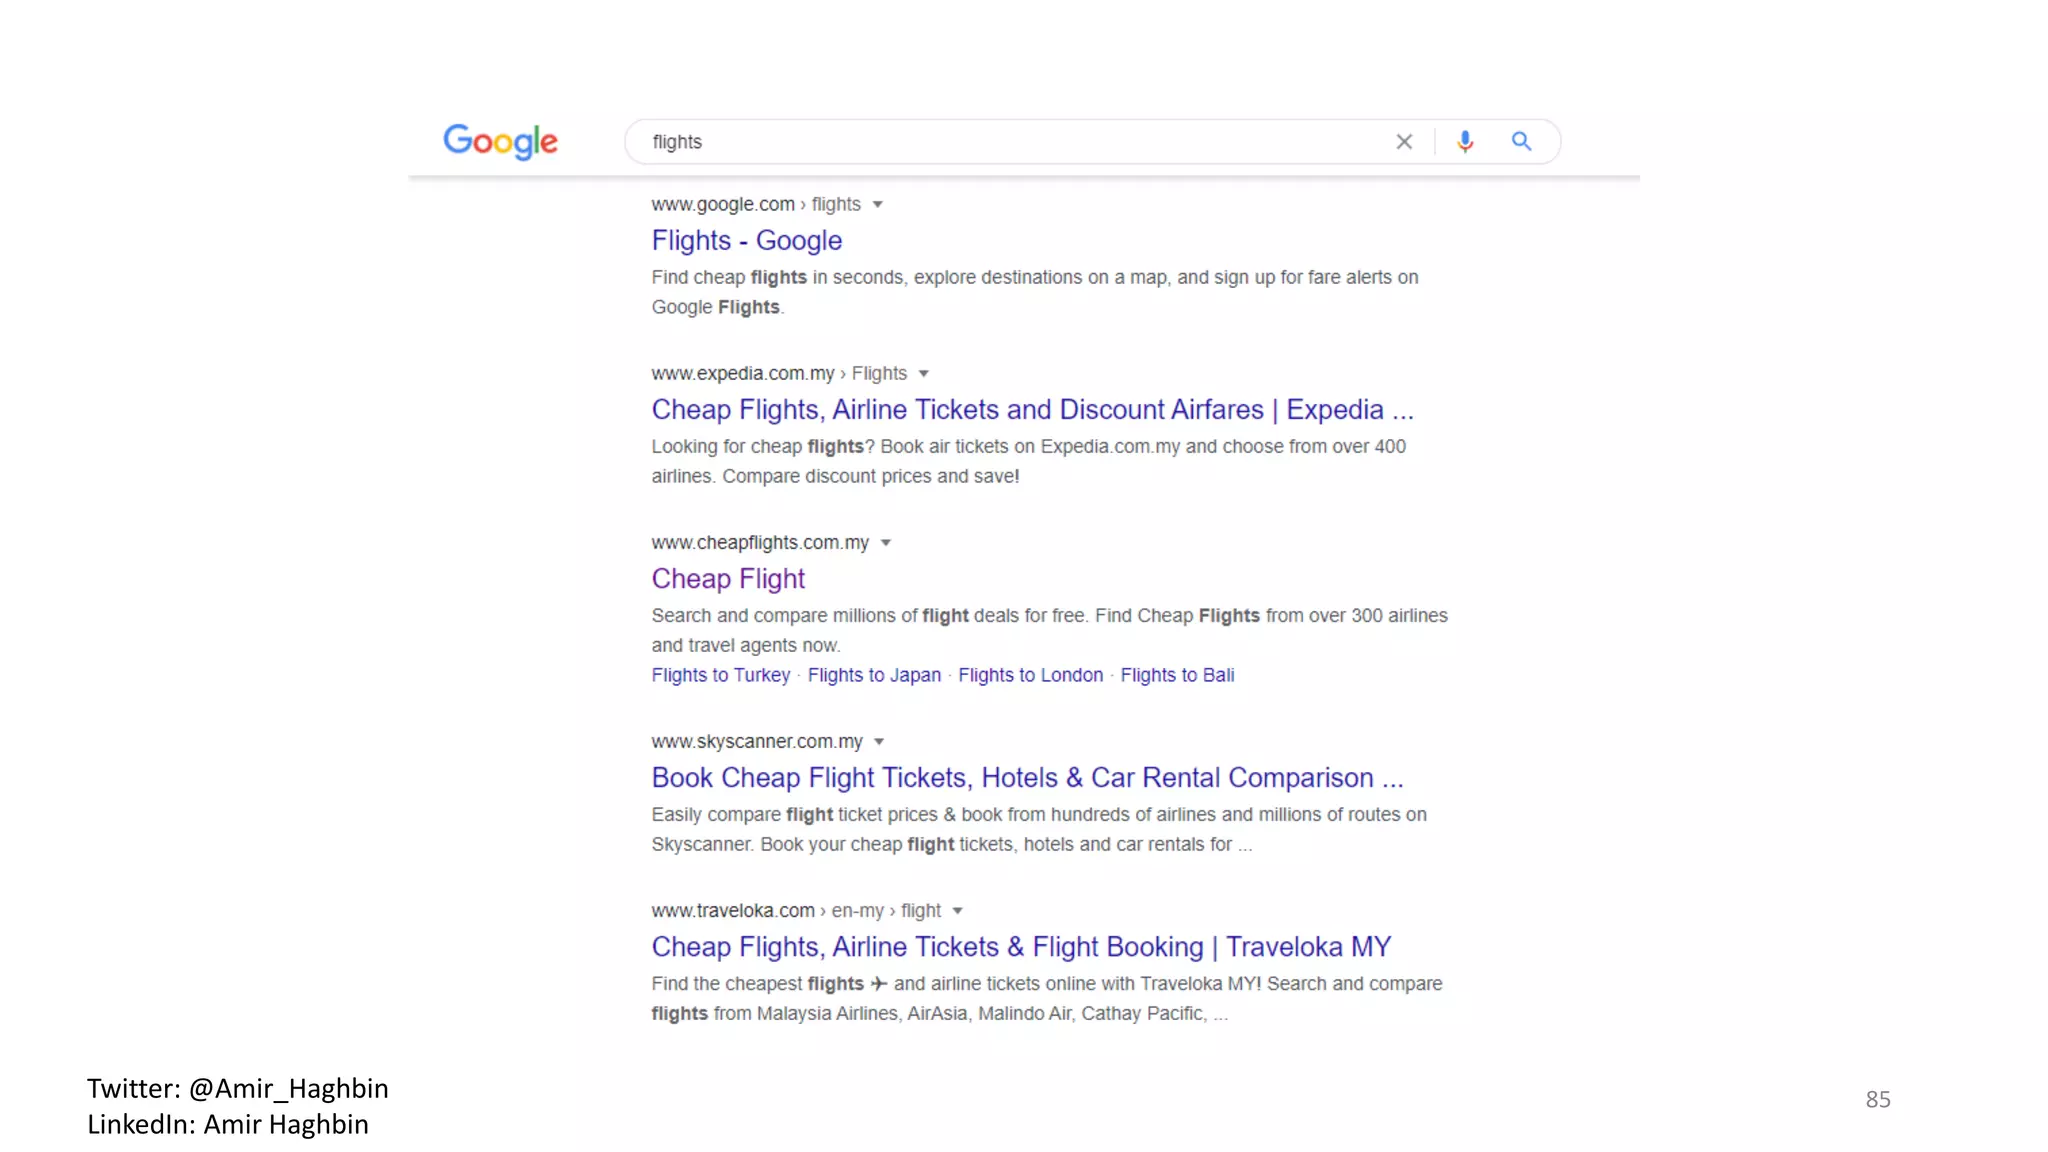The image size is (2048, 1152).
Task: Open the Flights - Google result
Action: click(x=746, y=241)
